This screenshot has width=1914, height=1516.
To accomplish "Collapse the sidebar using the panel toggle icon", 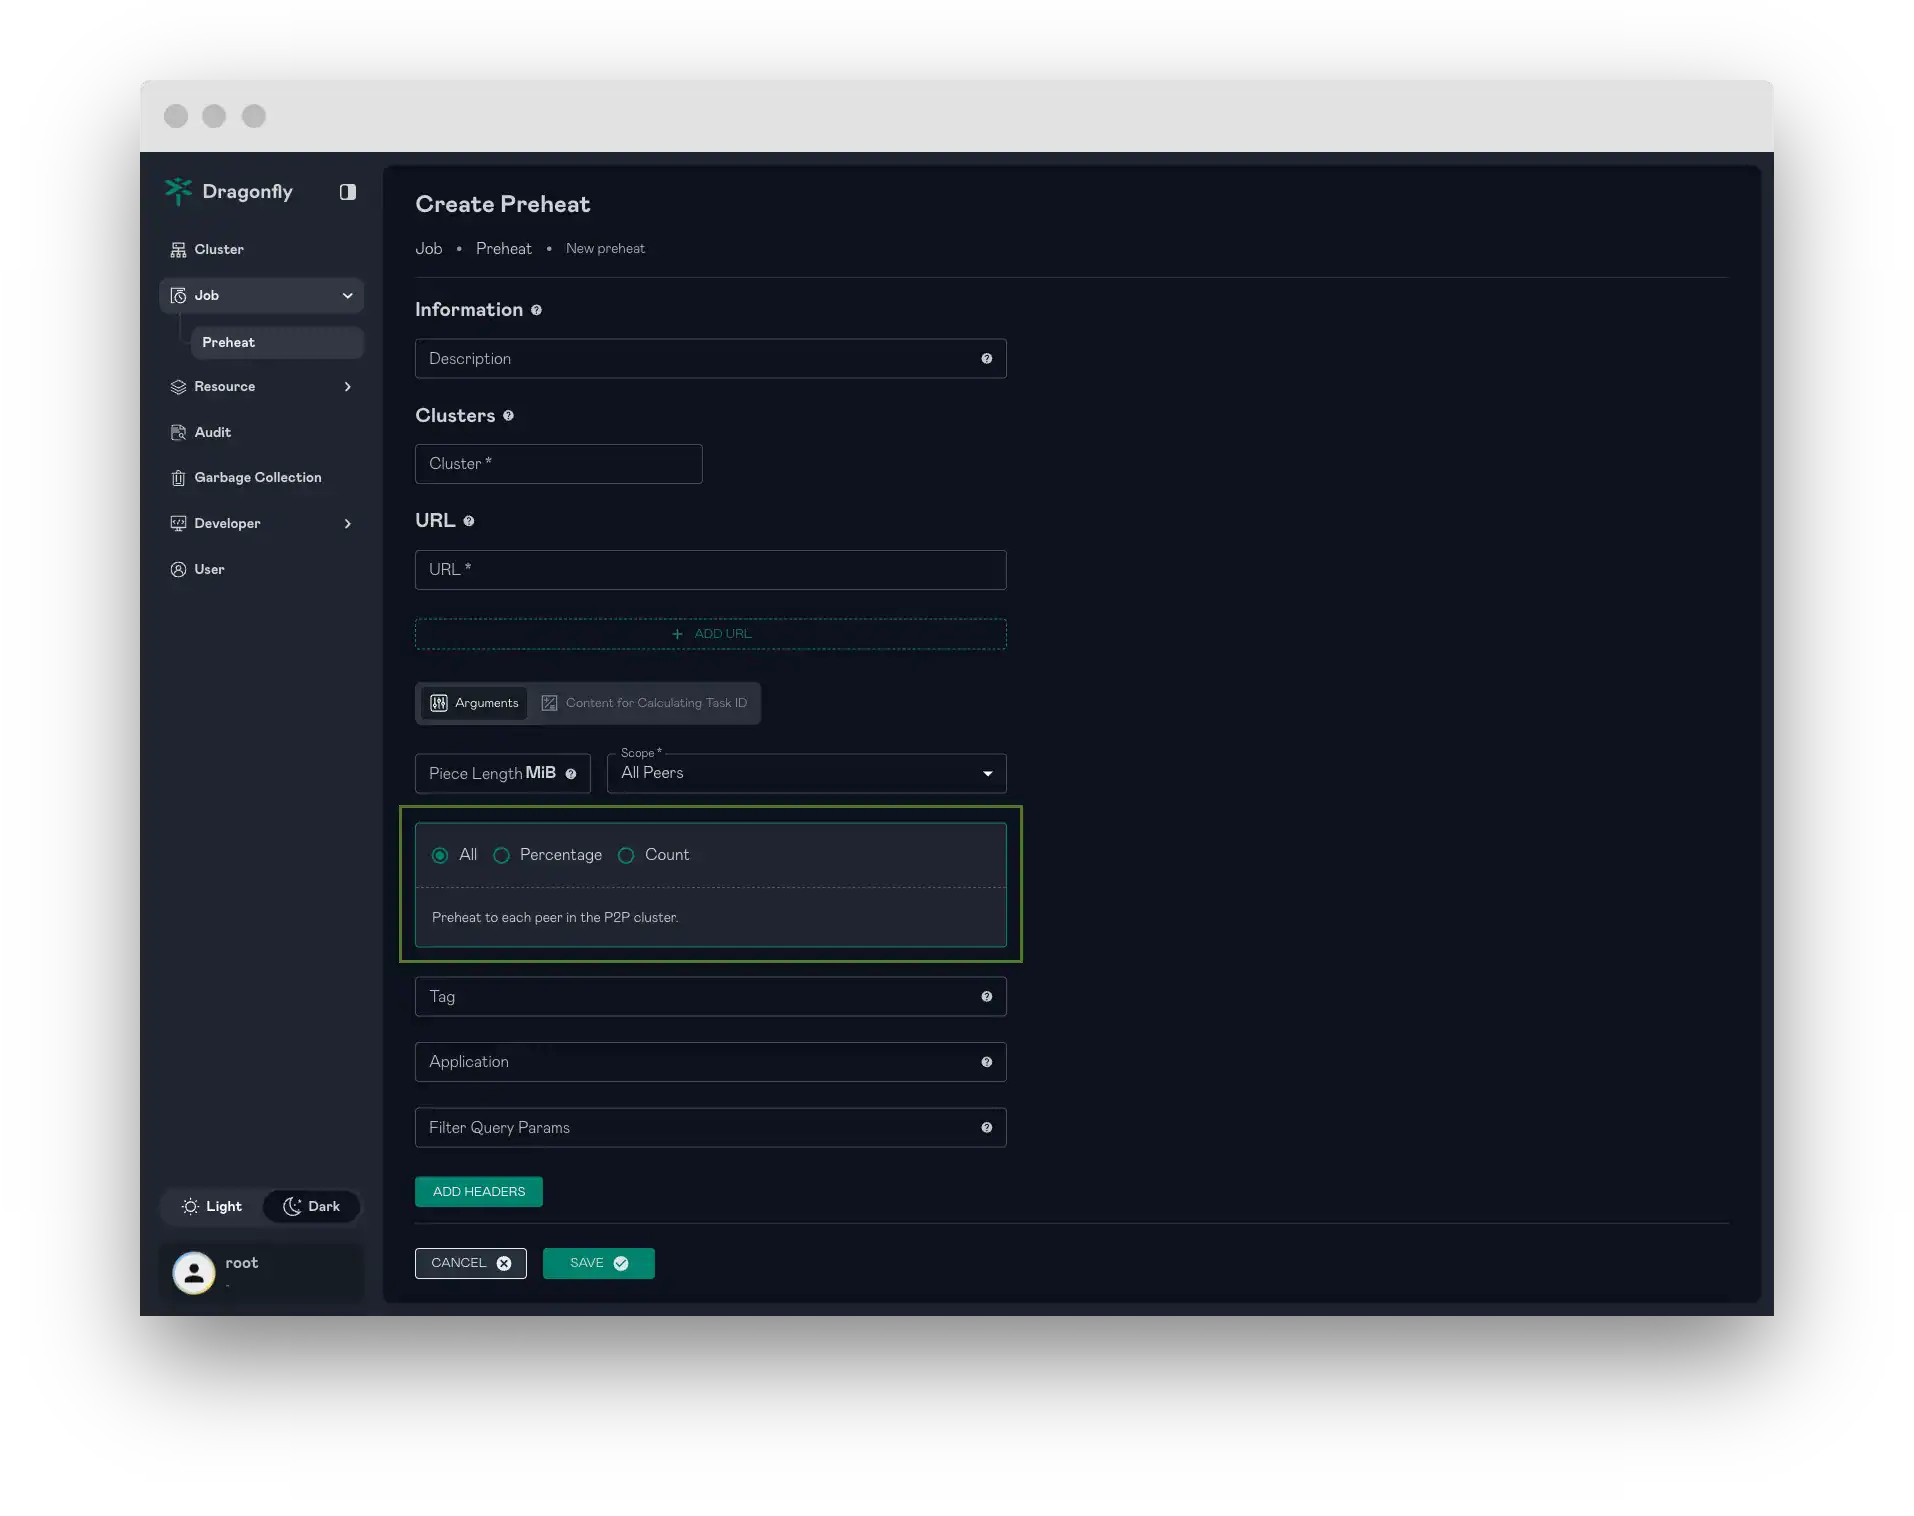I will (347, 191).
